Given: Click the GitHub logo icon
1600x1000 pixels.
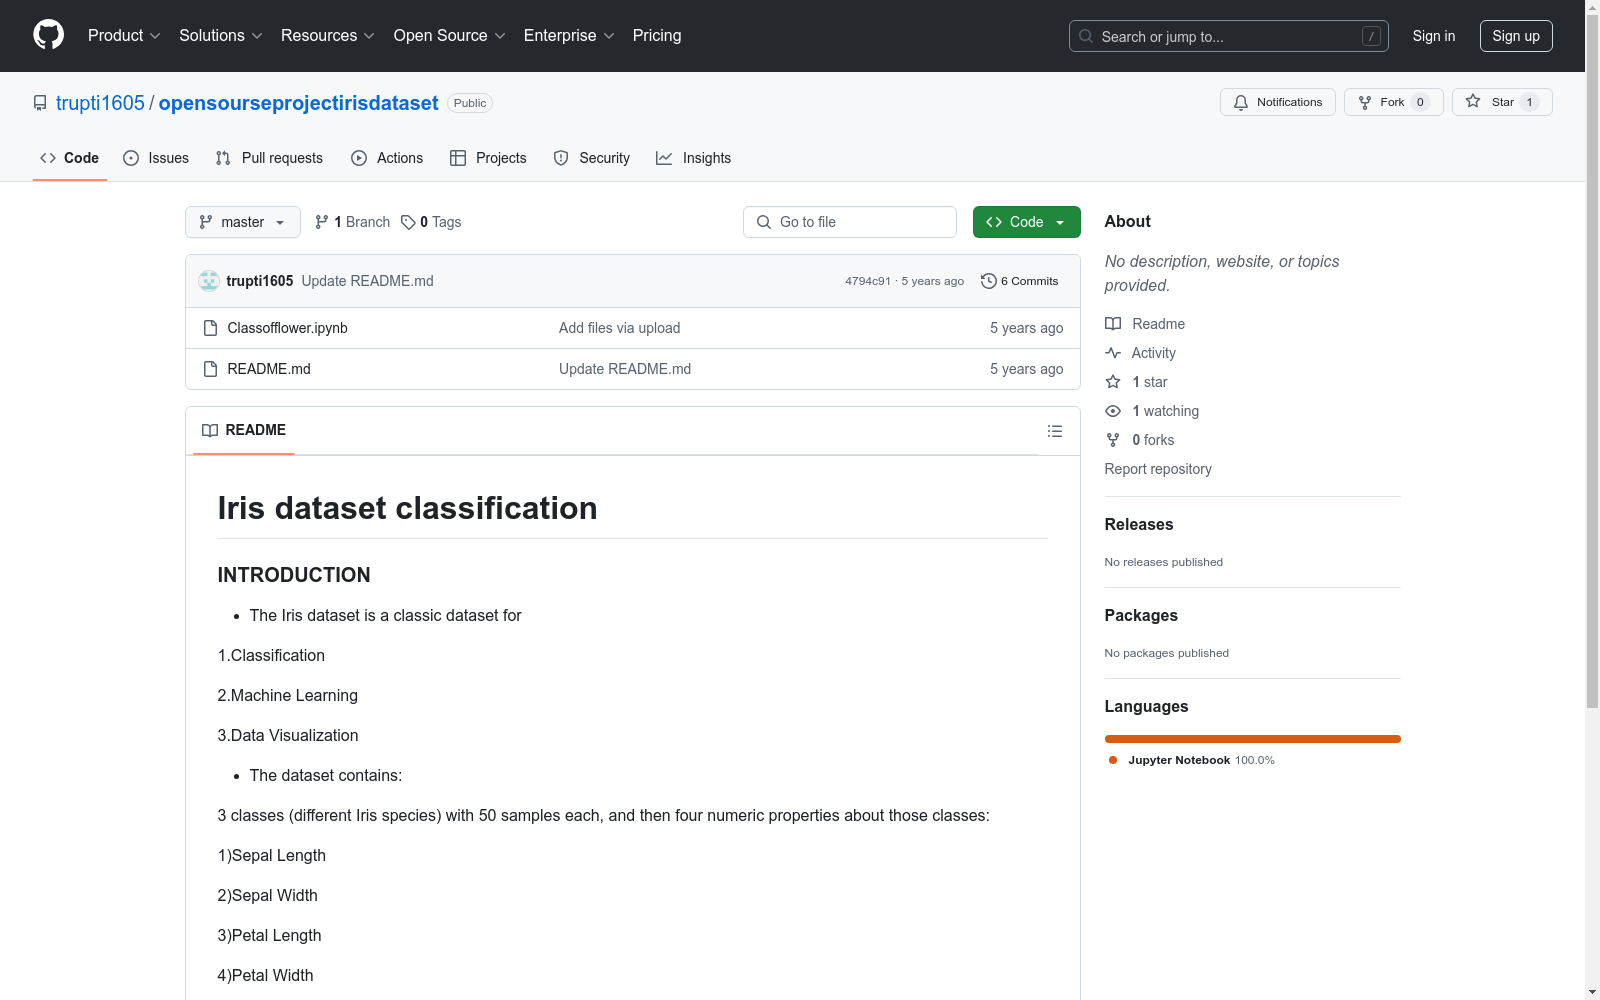Looking at the screenshot, I should pyautogui.click(x=48, y=35).
